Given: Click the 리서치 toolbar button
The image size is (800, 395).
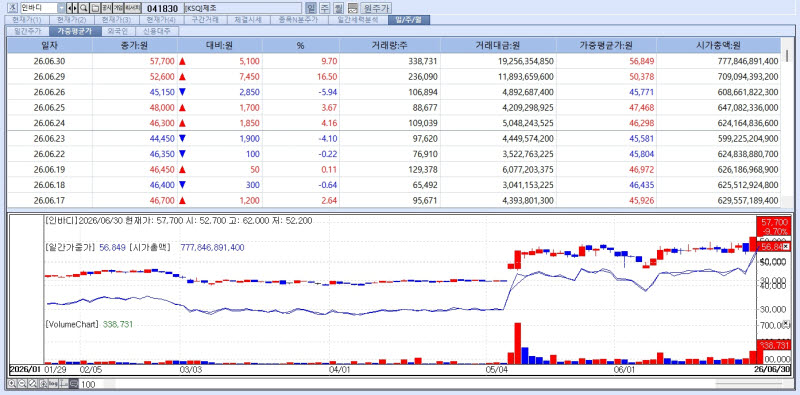Looking at the screenshot, I should tap(133, 8).
